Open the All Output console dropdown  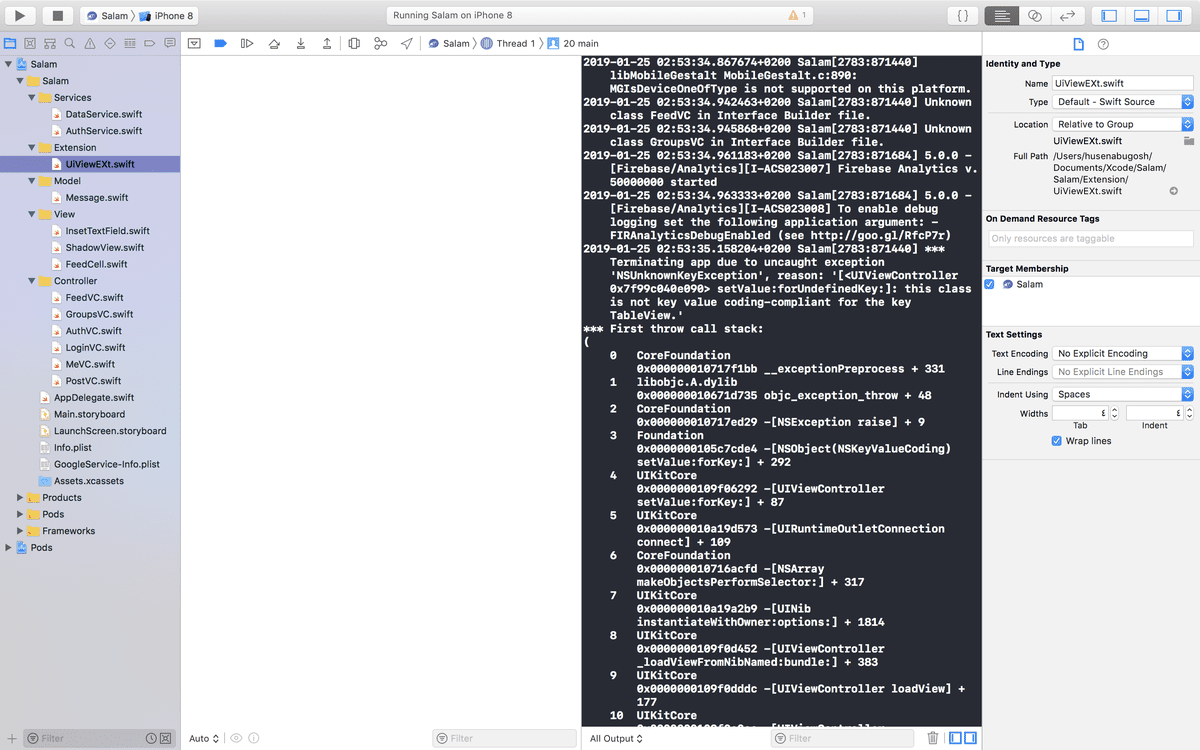(x=616, y=739)
